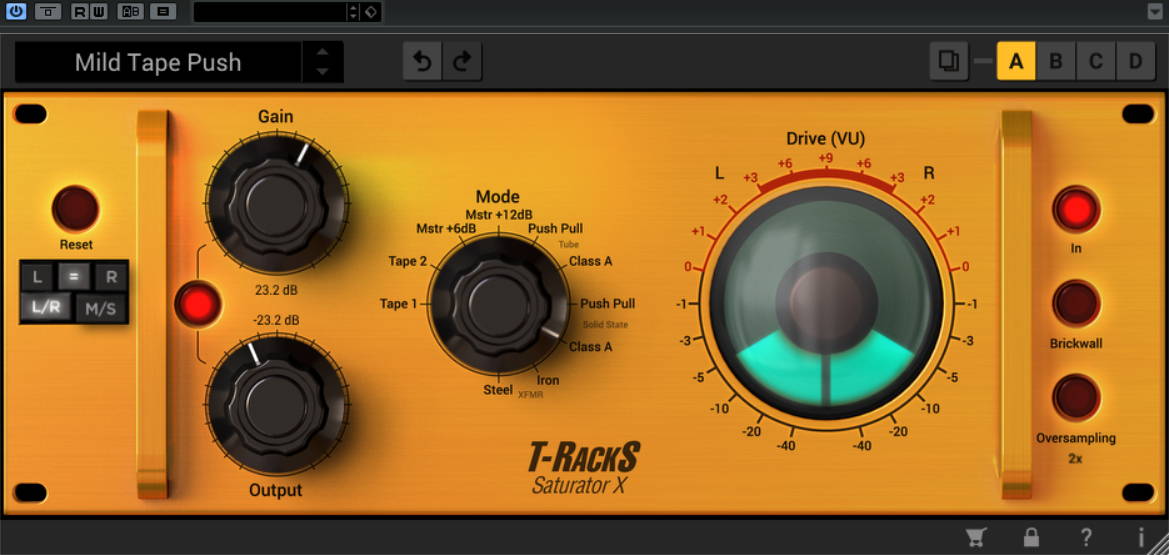Select next preset with down arrow
This screenshot has height=555, width=1169.
click(x=322, y=72)
